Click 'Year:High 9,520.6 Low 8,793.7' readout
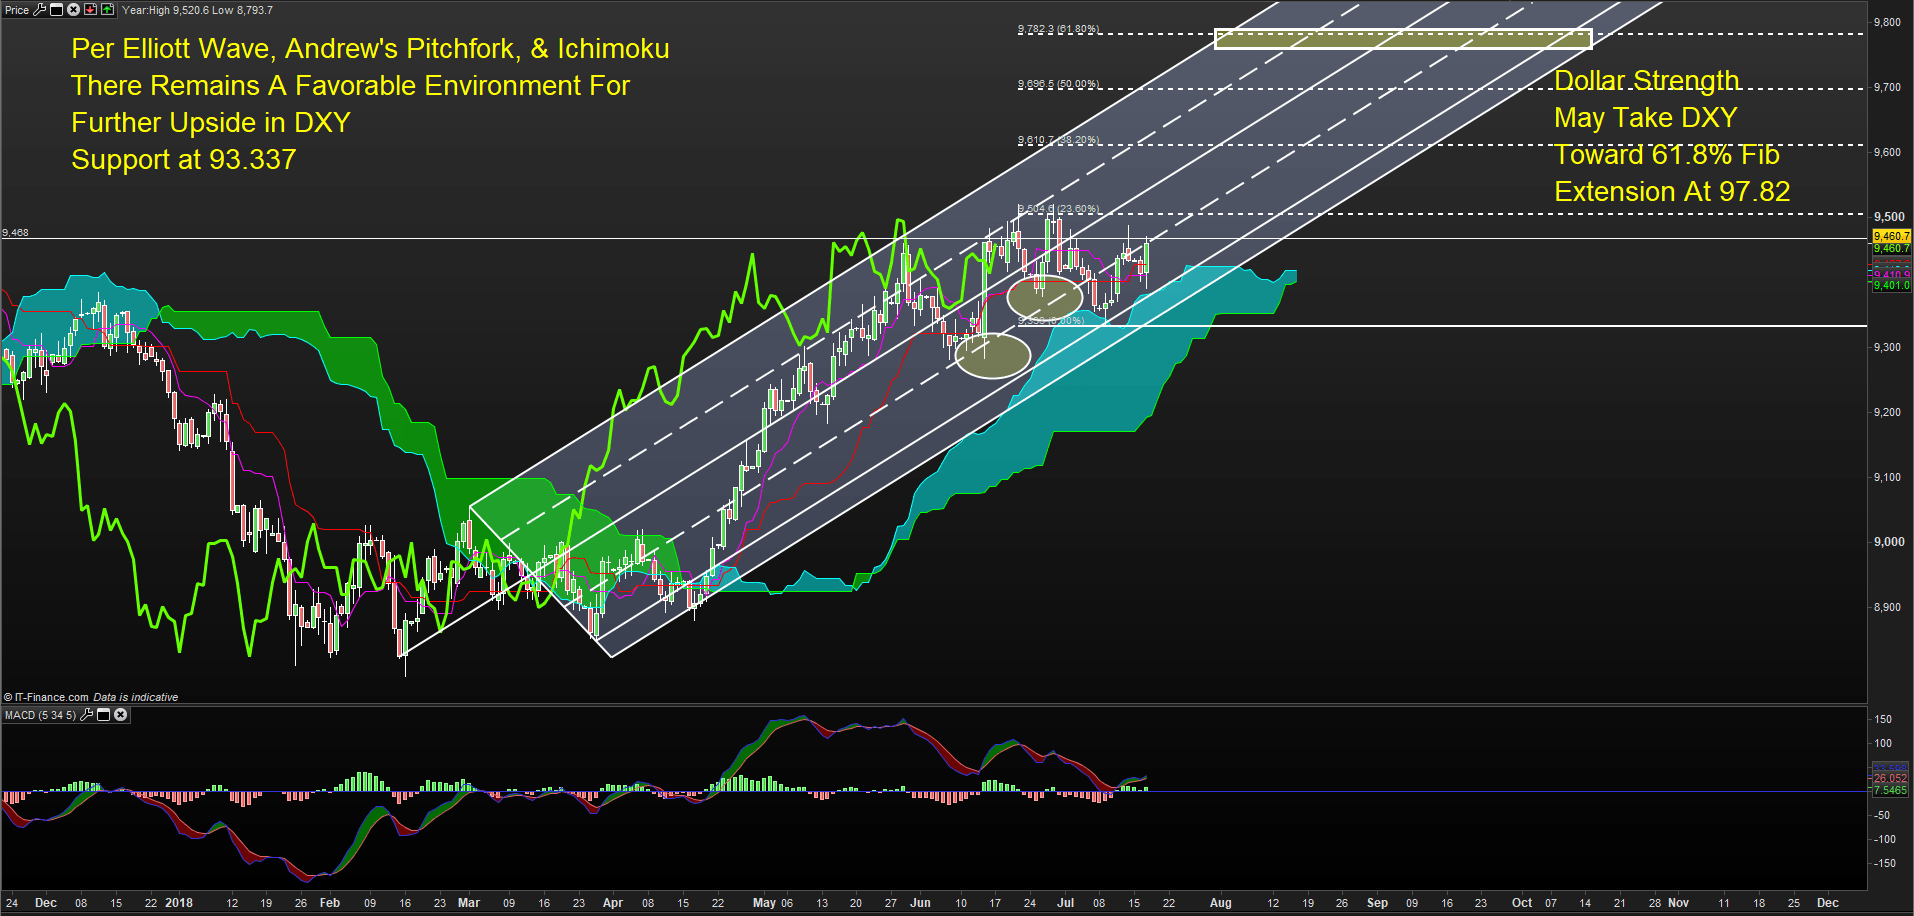The width and height of the screenshot is (1914, 916). pos(197,10)
